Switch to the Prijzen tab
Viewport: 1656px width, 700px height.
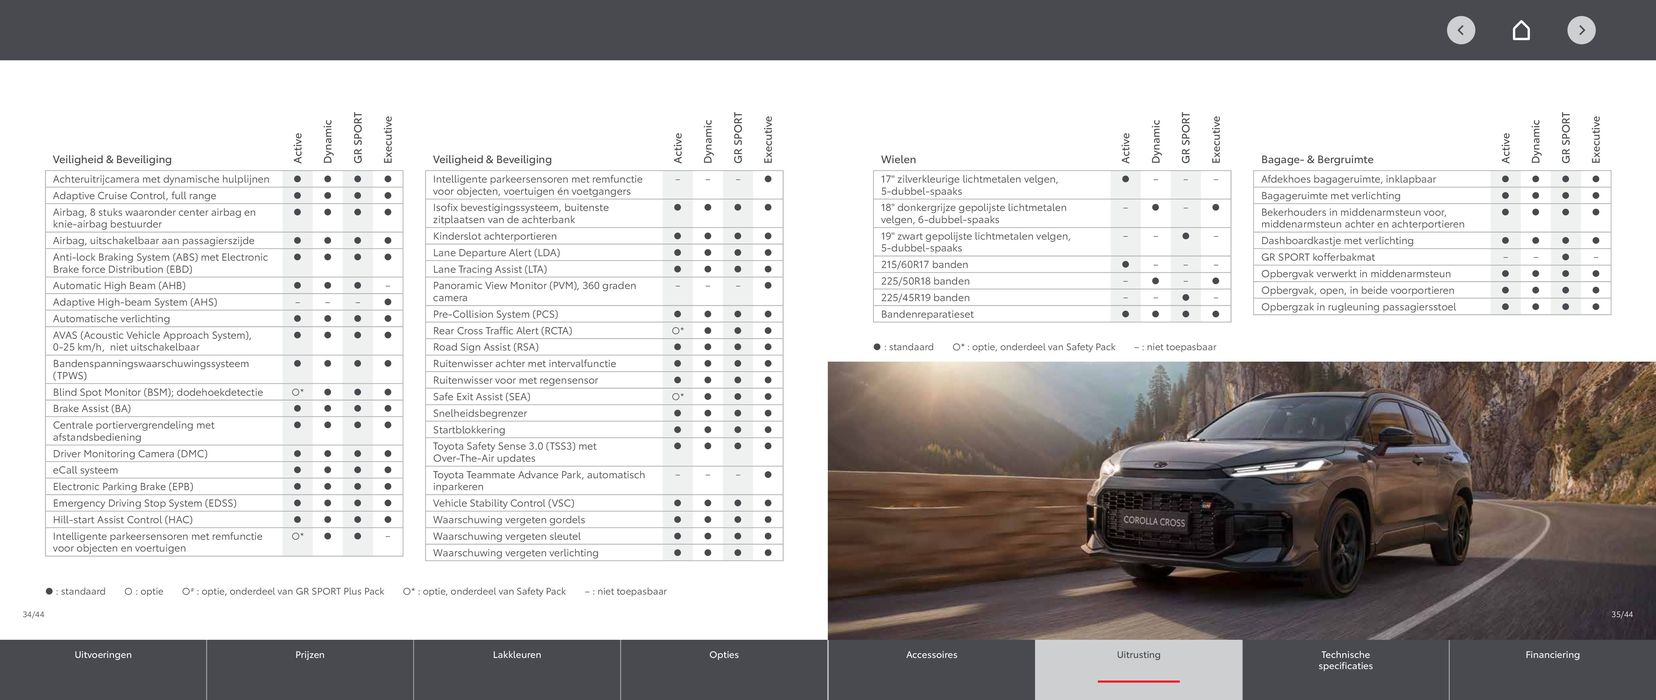(310, 655)
